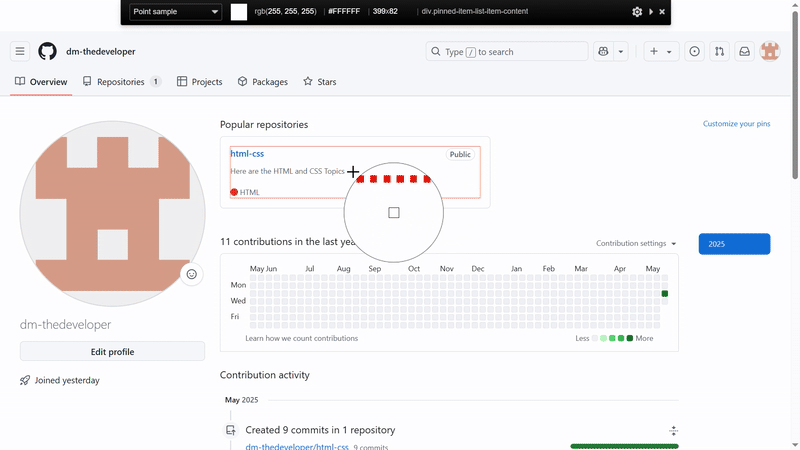Click the Customize your pins link
The height and width of the screenshot is (450, 800).
click(736, 124)
